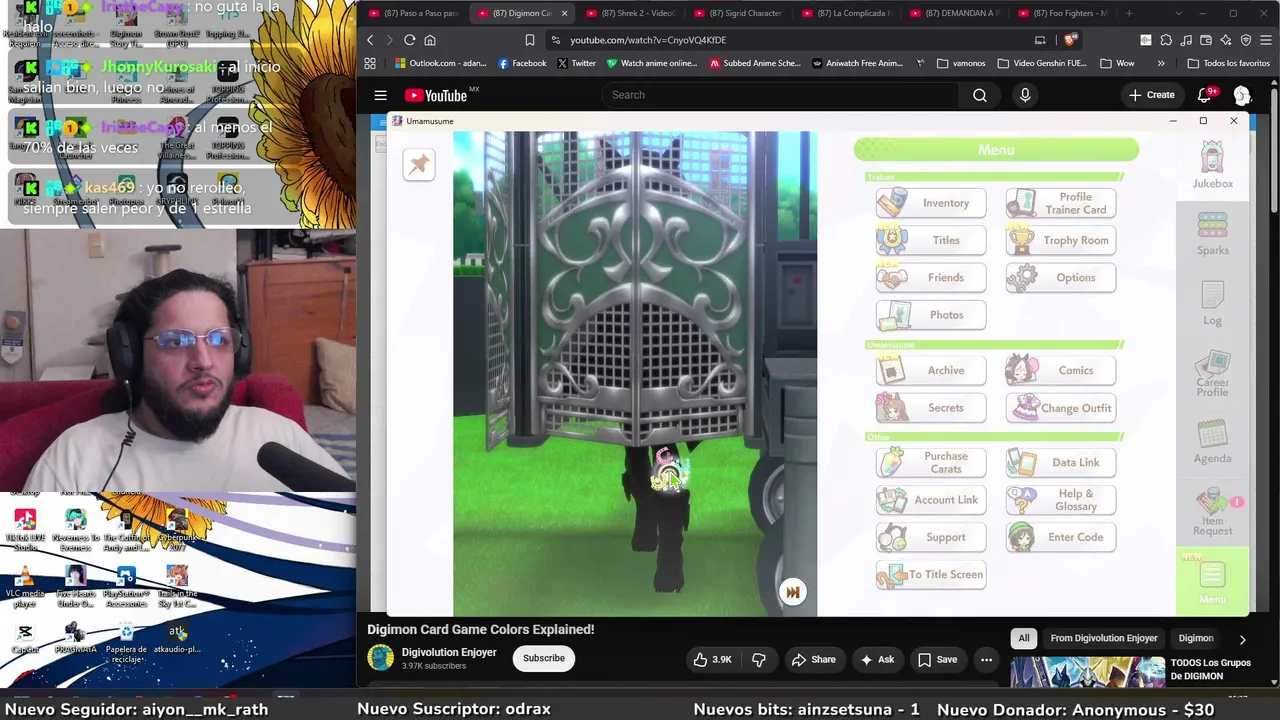This screenshot has height=720, width=1280.
Task: Return To Title Screen
Action: pos(931,574)
